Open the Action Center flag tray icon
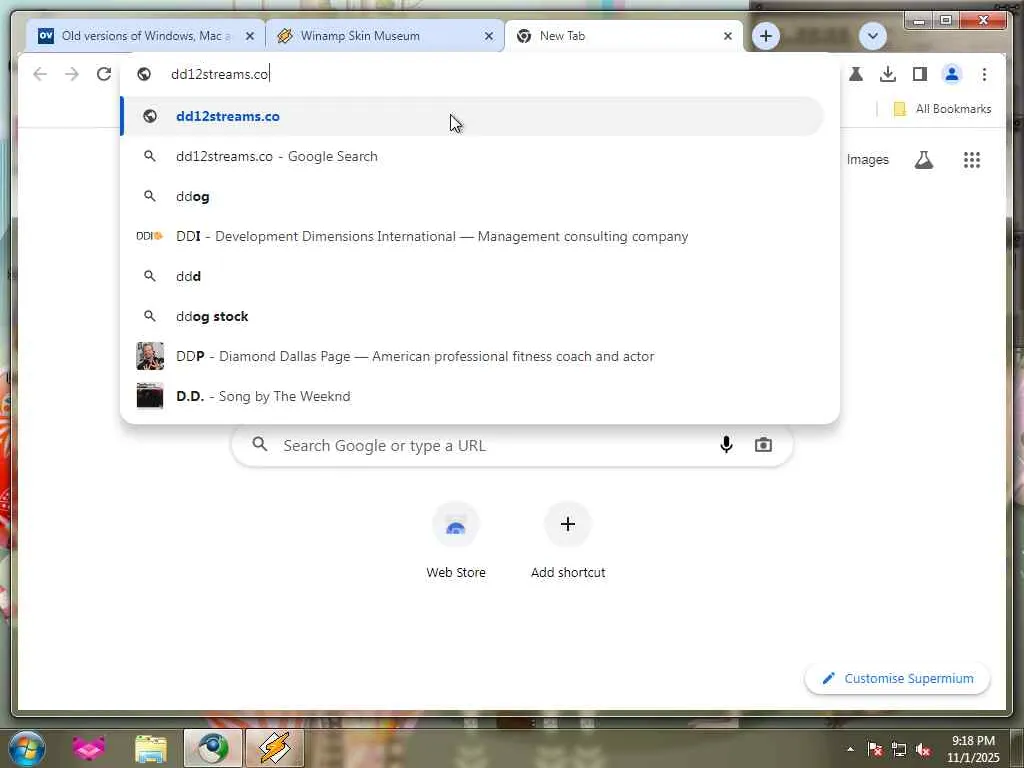1024x768 pixels. [875, 750]
